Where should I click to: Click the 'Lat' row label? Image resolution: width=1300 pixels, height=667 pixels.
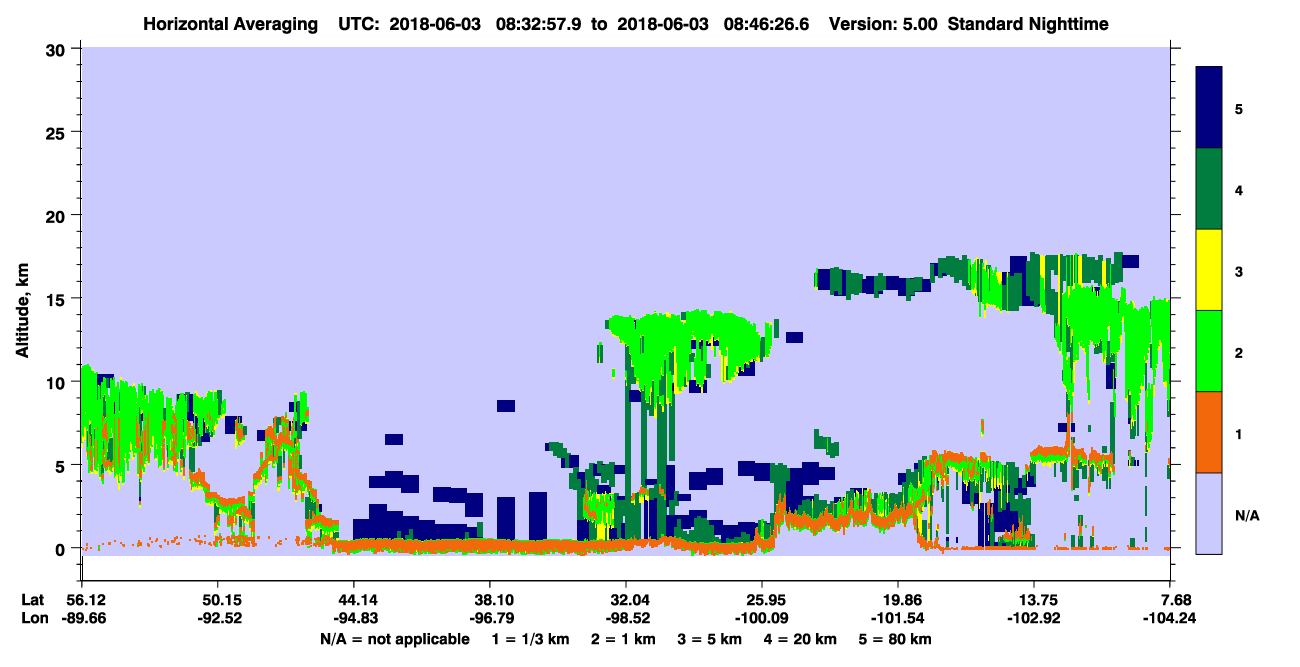[33, 600]
